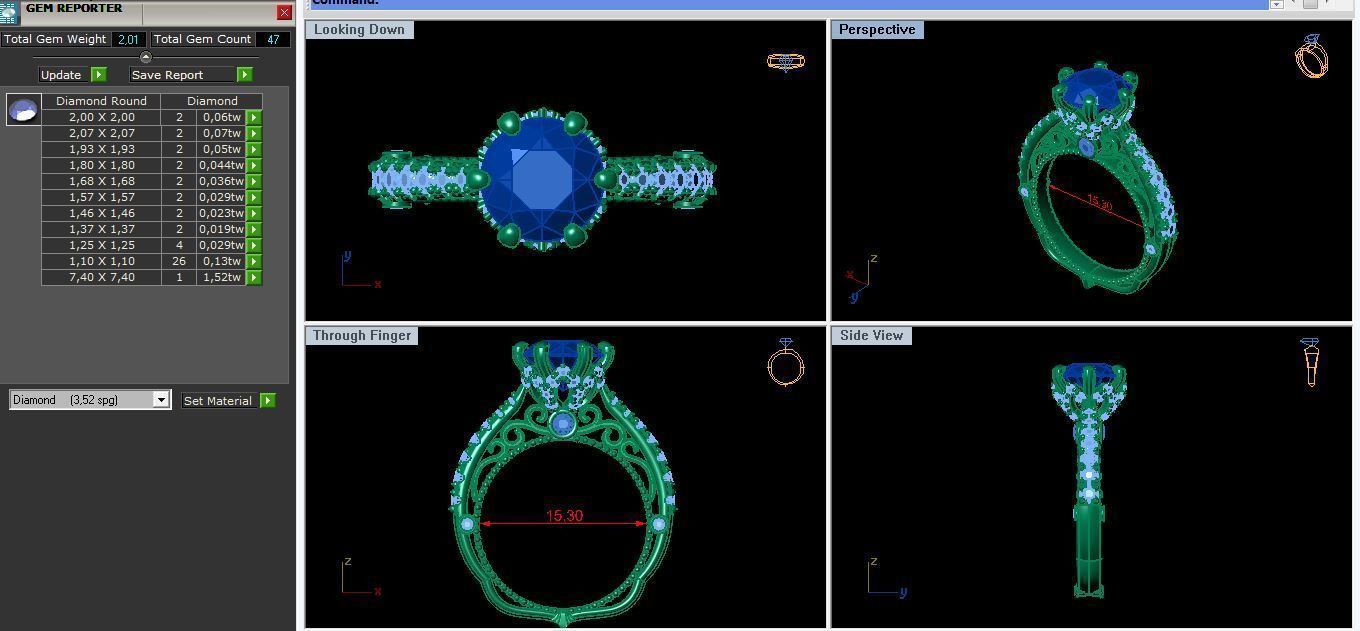Screen dimensions: 1360x631
Task: Click the Update green arrow button
Action: point(98,75)
